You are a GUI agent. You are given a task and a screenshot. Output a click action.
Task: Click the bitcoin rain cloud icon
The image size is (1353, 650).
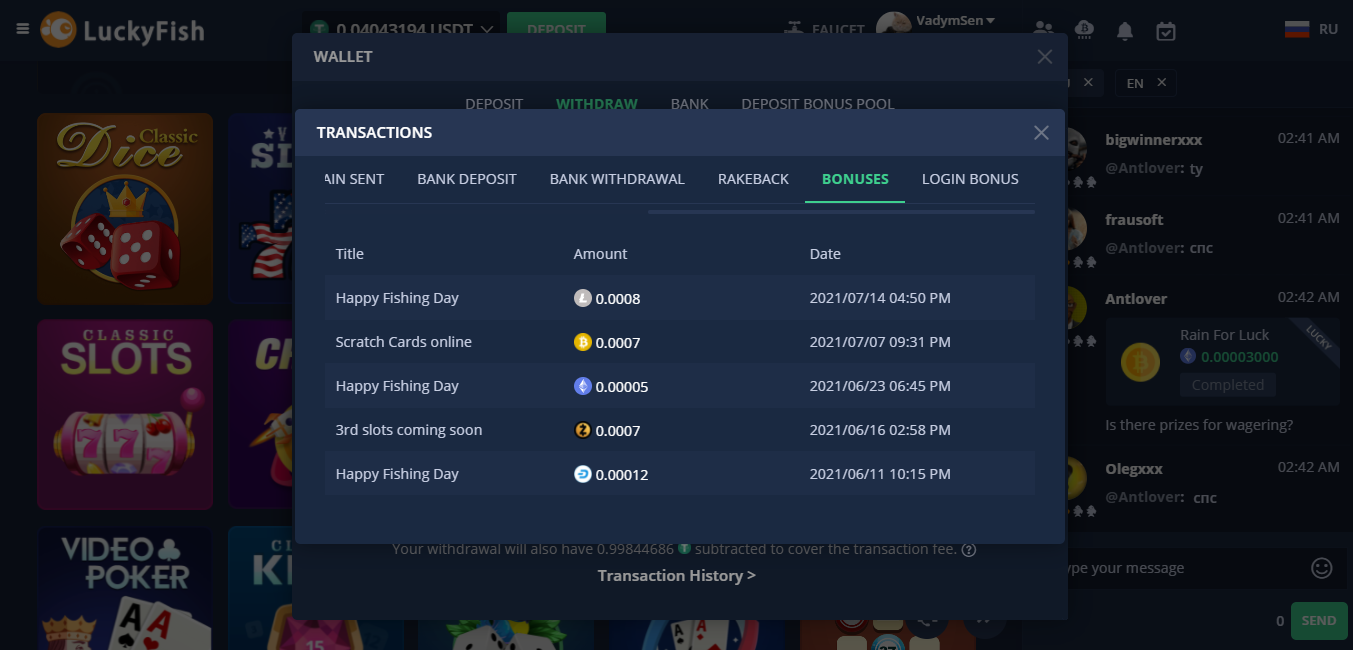coord(1084,30)
